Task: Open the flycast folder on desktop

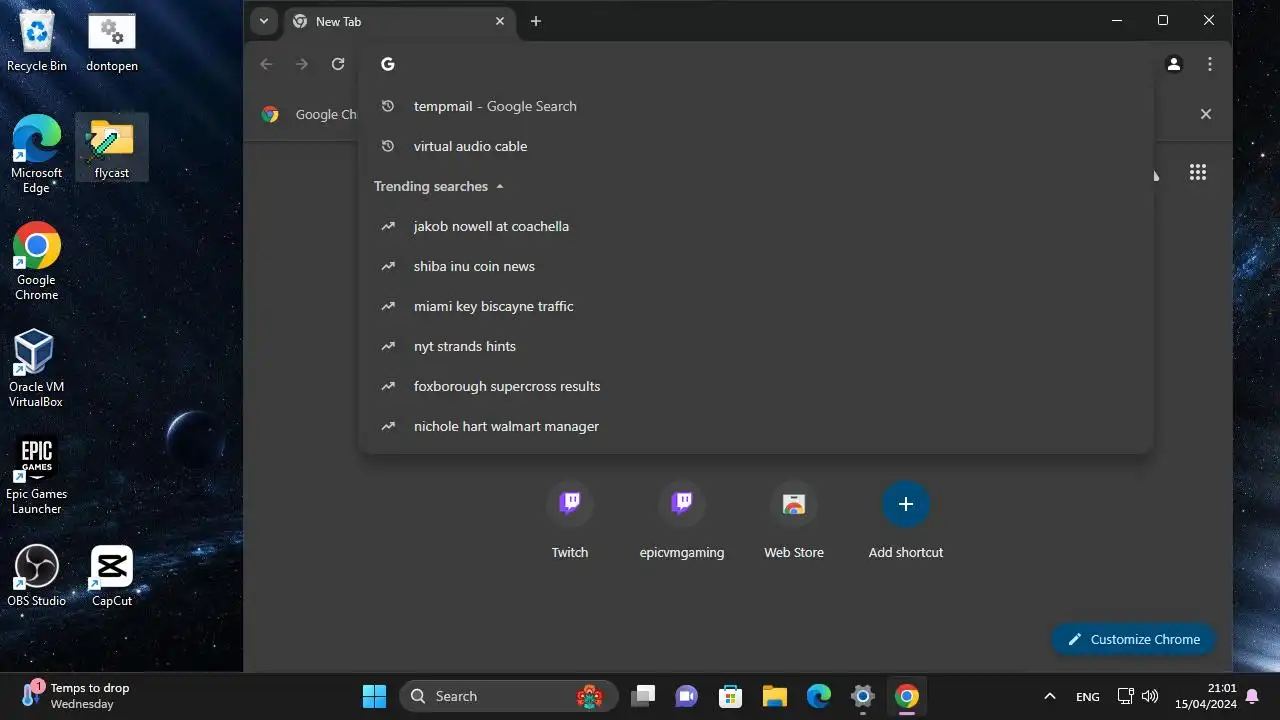Action: tap(112, 147)
